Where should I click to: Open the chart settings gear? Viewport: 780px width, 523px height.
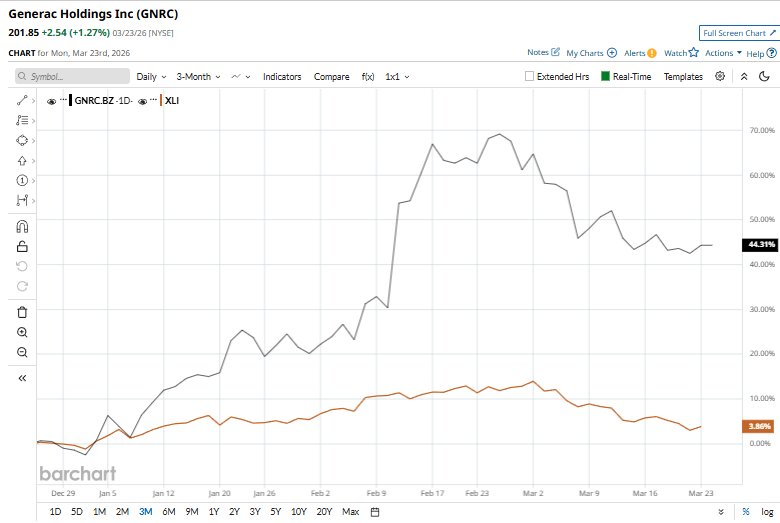click(720, 76)
